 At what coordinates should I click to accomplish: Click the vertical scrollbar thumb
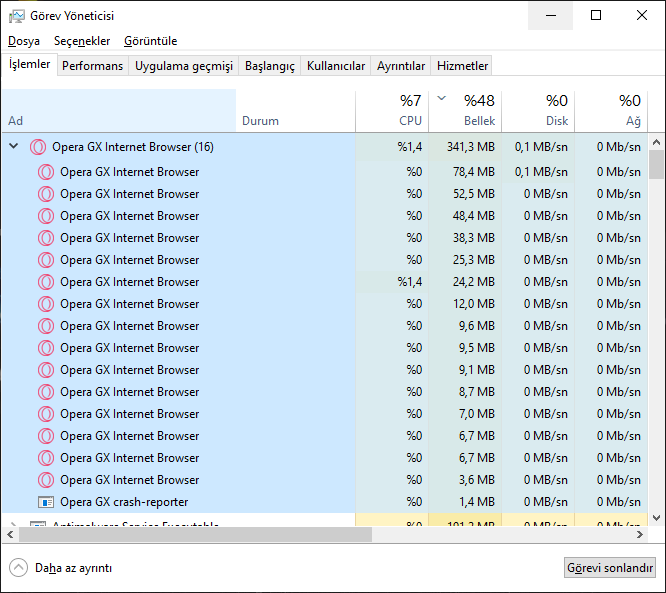[656, 164]
